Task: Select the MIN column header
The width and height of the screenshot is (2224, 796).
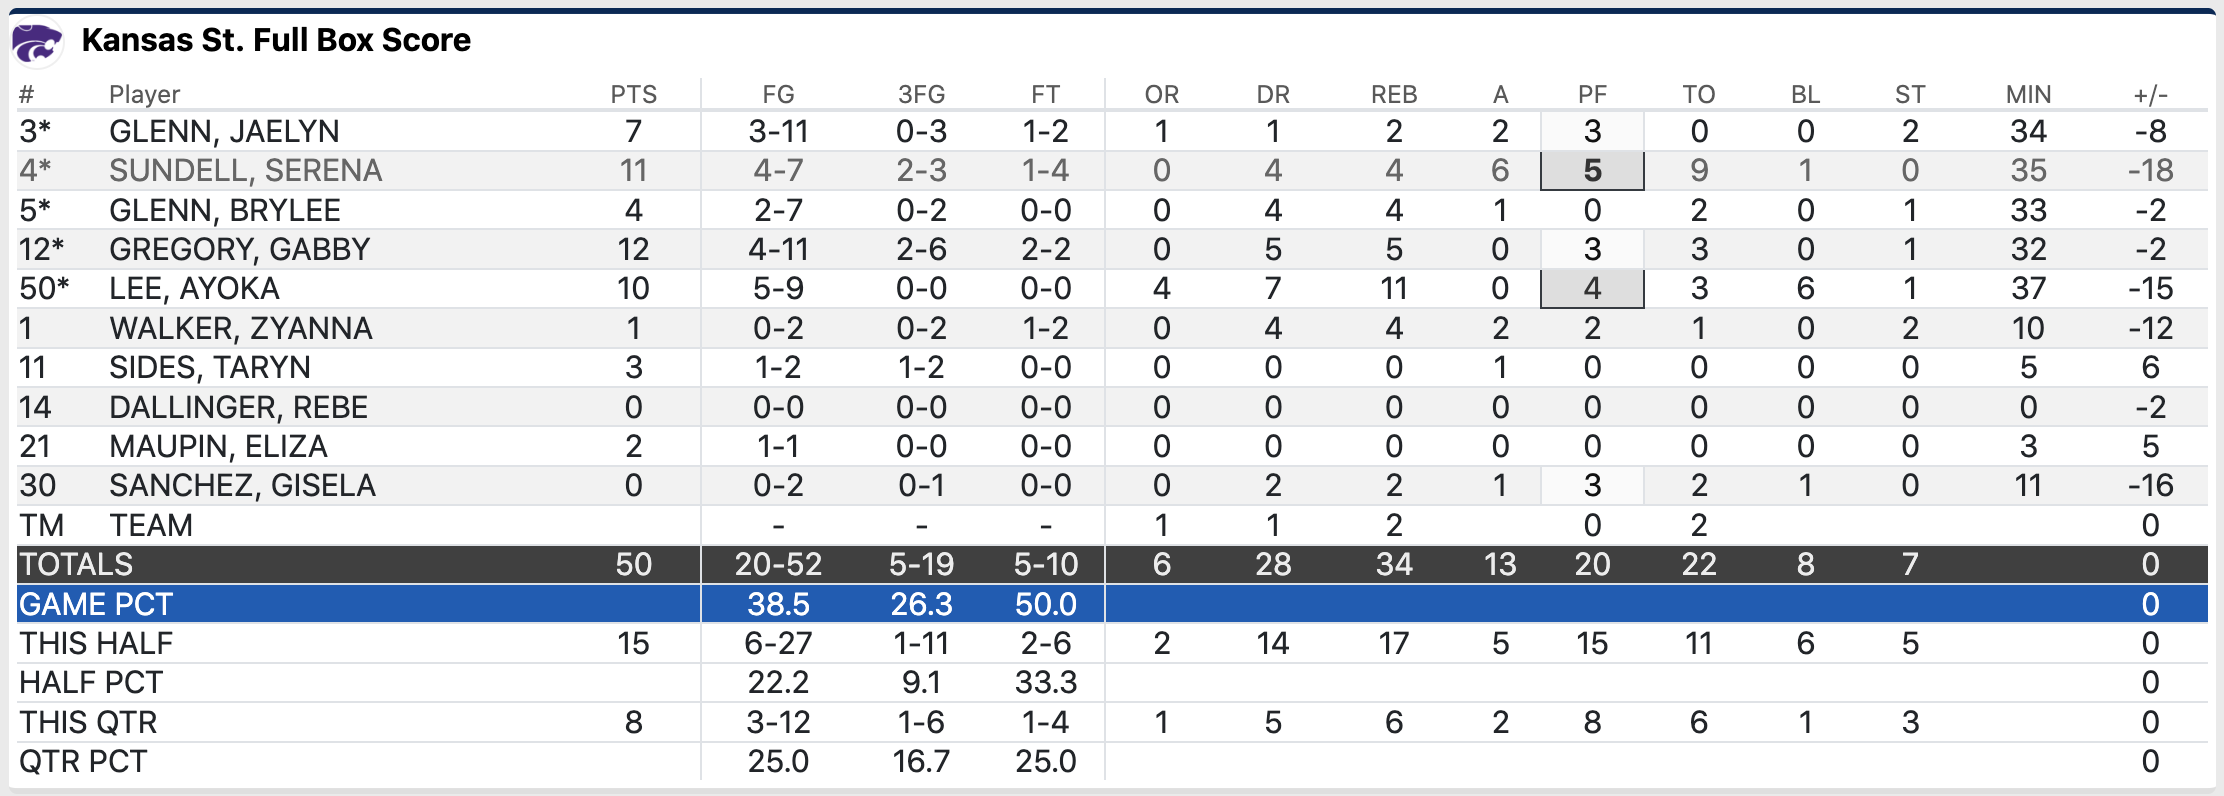Action: [x=2027, y=94]
